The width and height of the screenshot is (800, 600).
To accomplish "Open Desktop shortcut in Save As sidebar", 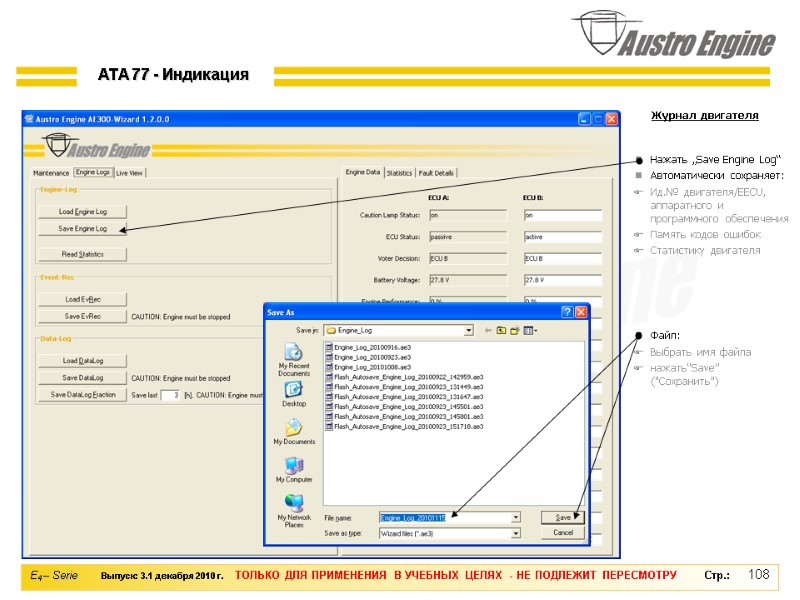I will point(294,394).
